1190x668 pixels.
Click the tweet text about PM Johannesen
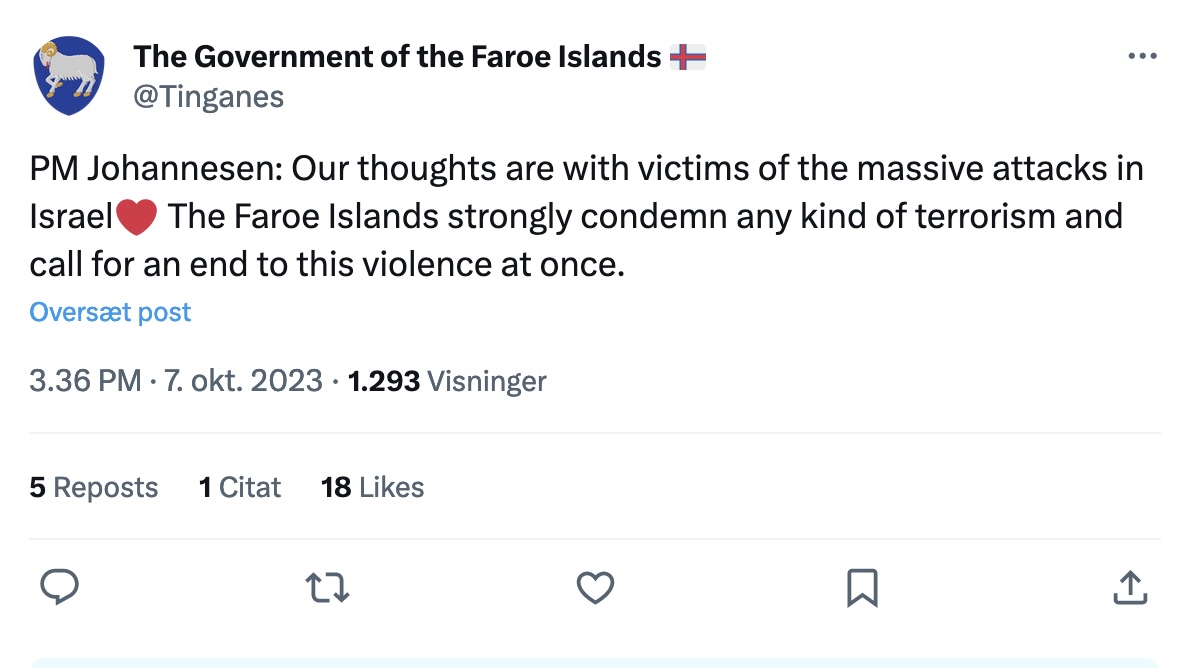tap(586, 216)
